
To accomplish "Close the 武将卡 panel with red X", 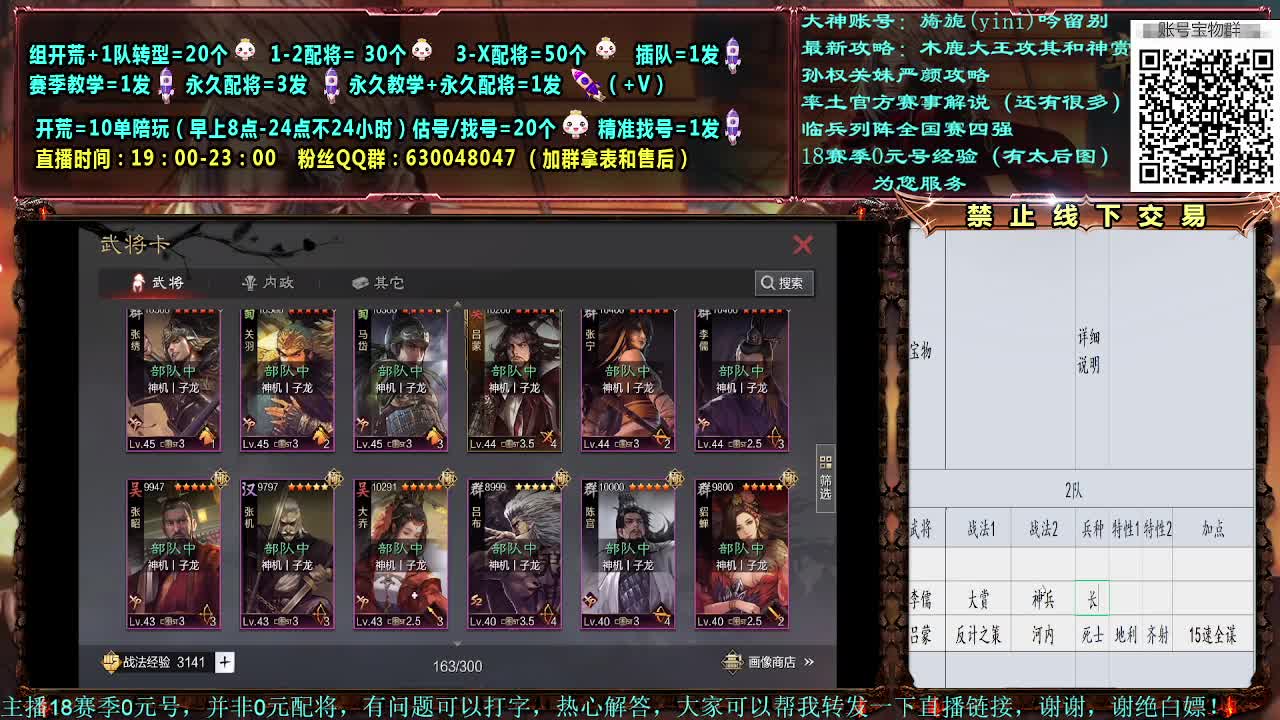I will 802,245.
